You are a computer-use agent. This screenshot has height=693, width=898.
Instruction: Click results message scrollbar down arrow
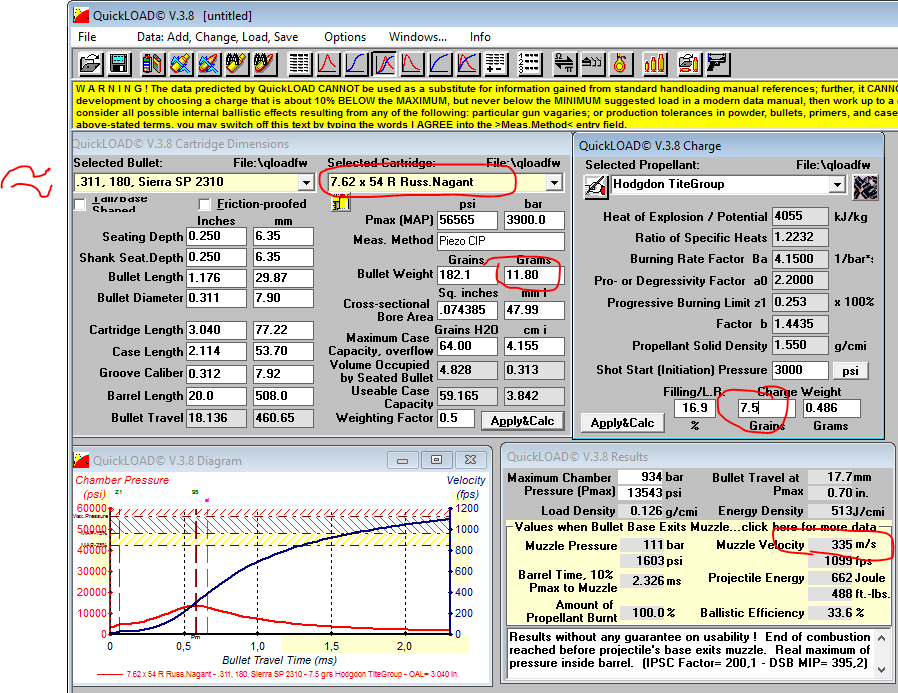click(882, 670)
